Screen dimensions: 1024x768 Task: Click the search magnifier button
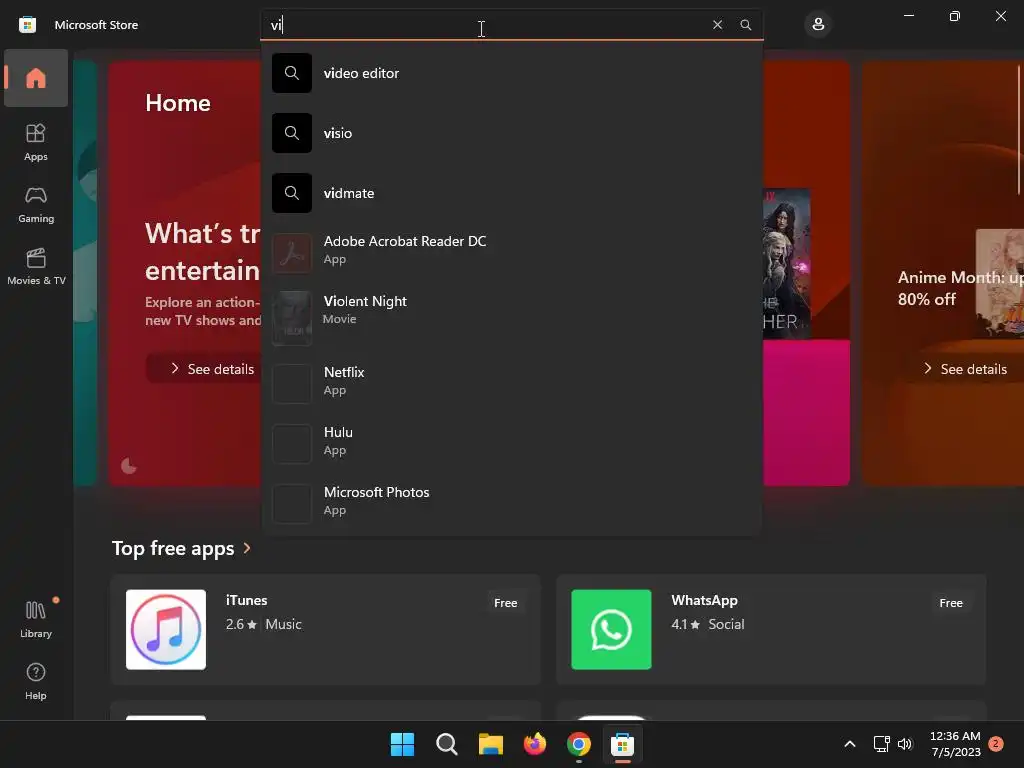pyautogui.click(x=746, y=25)
